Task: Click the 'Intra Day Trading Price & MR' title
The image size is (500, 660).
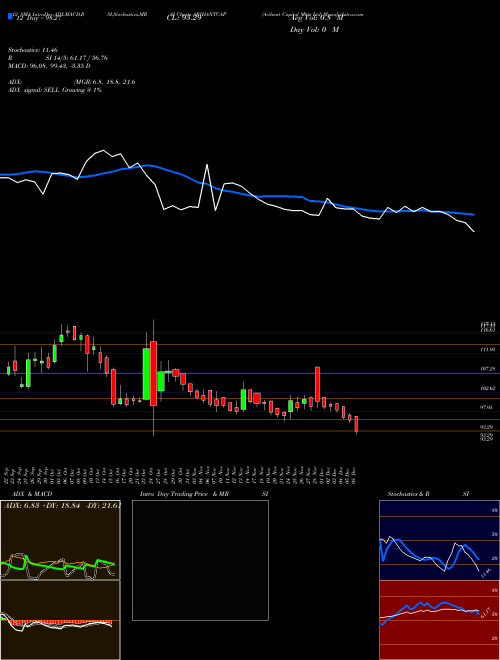Action: click(x=184, y=494)
